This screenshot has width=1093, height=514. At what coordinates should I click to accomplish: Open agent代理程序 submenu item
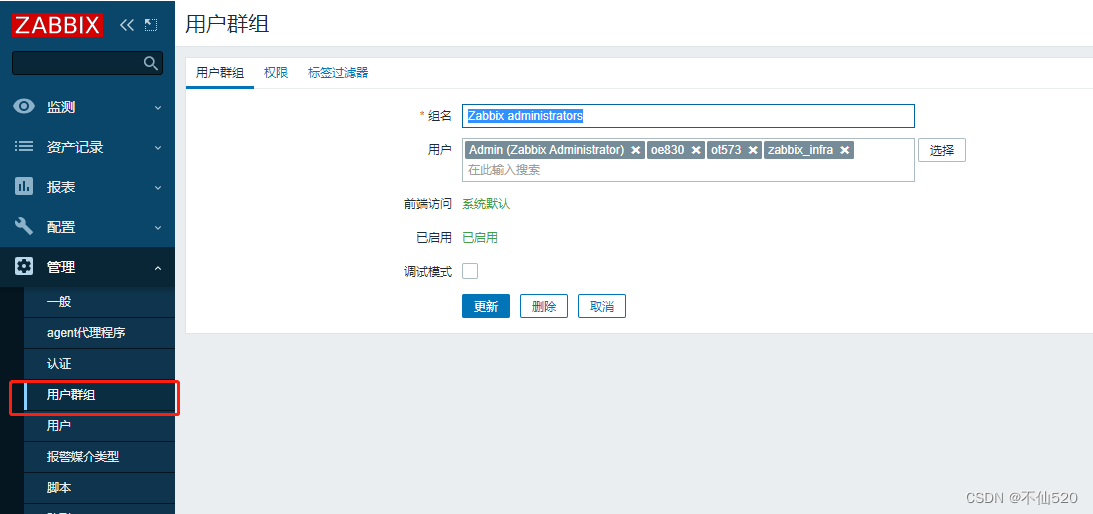click(x=99, y=333)
